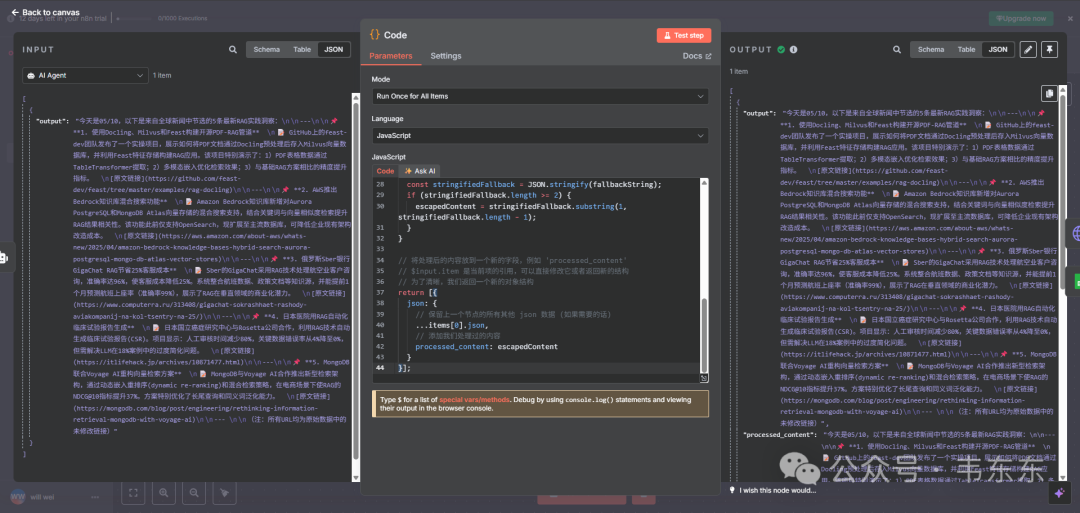Screen dimensions: 1080x513
Task: Search the INPUT panel data
Action: pyautogui.click(x=233, y=50)
